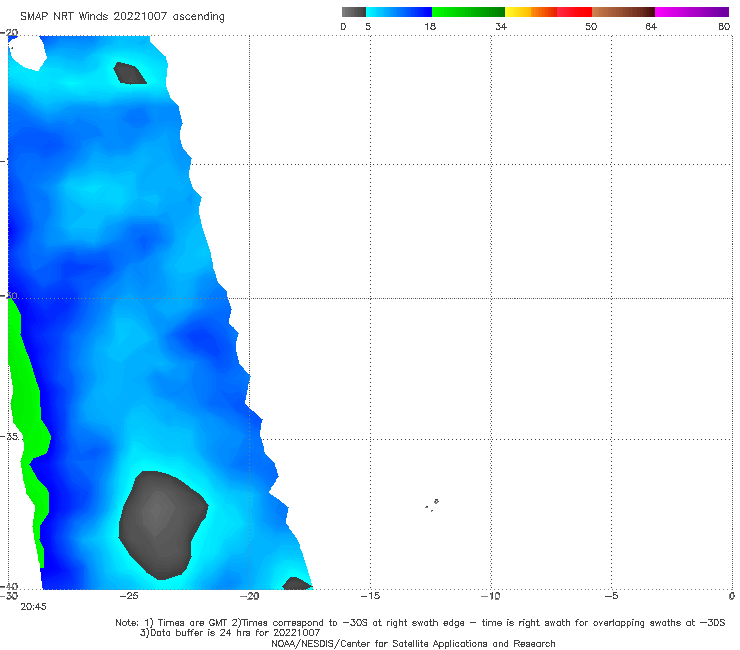Click the "NOAA/NESDIS/Center for Satellite Applications and Research" credit
Viewport: 740px width, 650px height.
(x=413, y=643)
